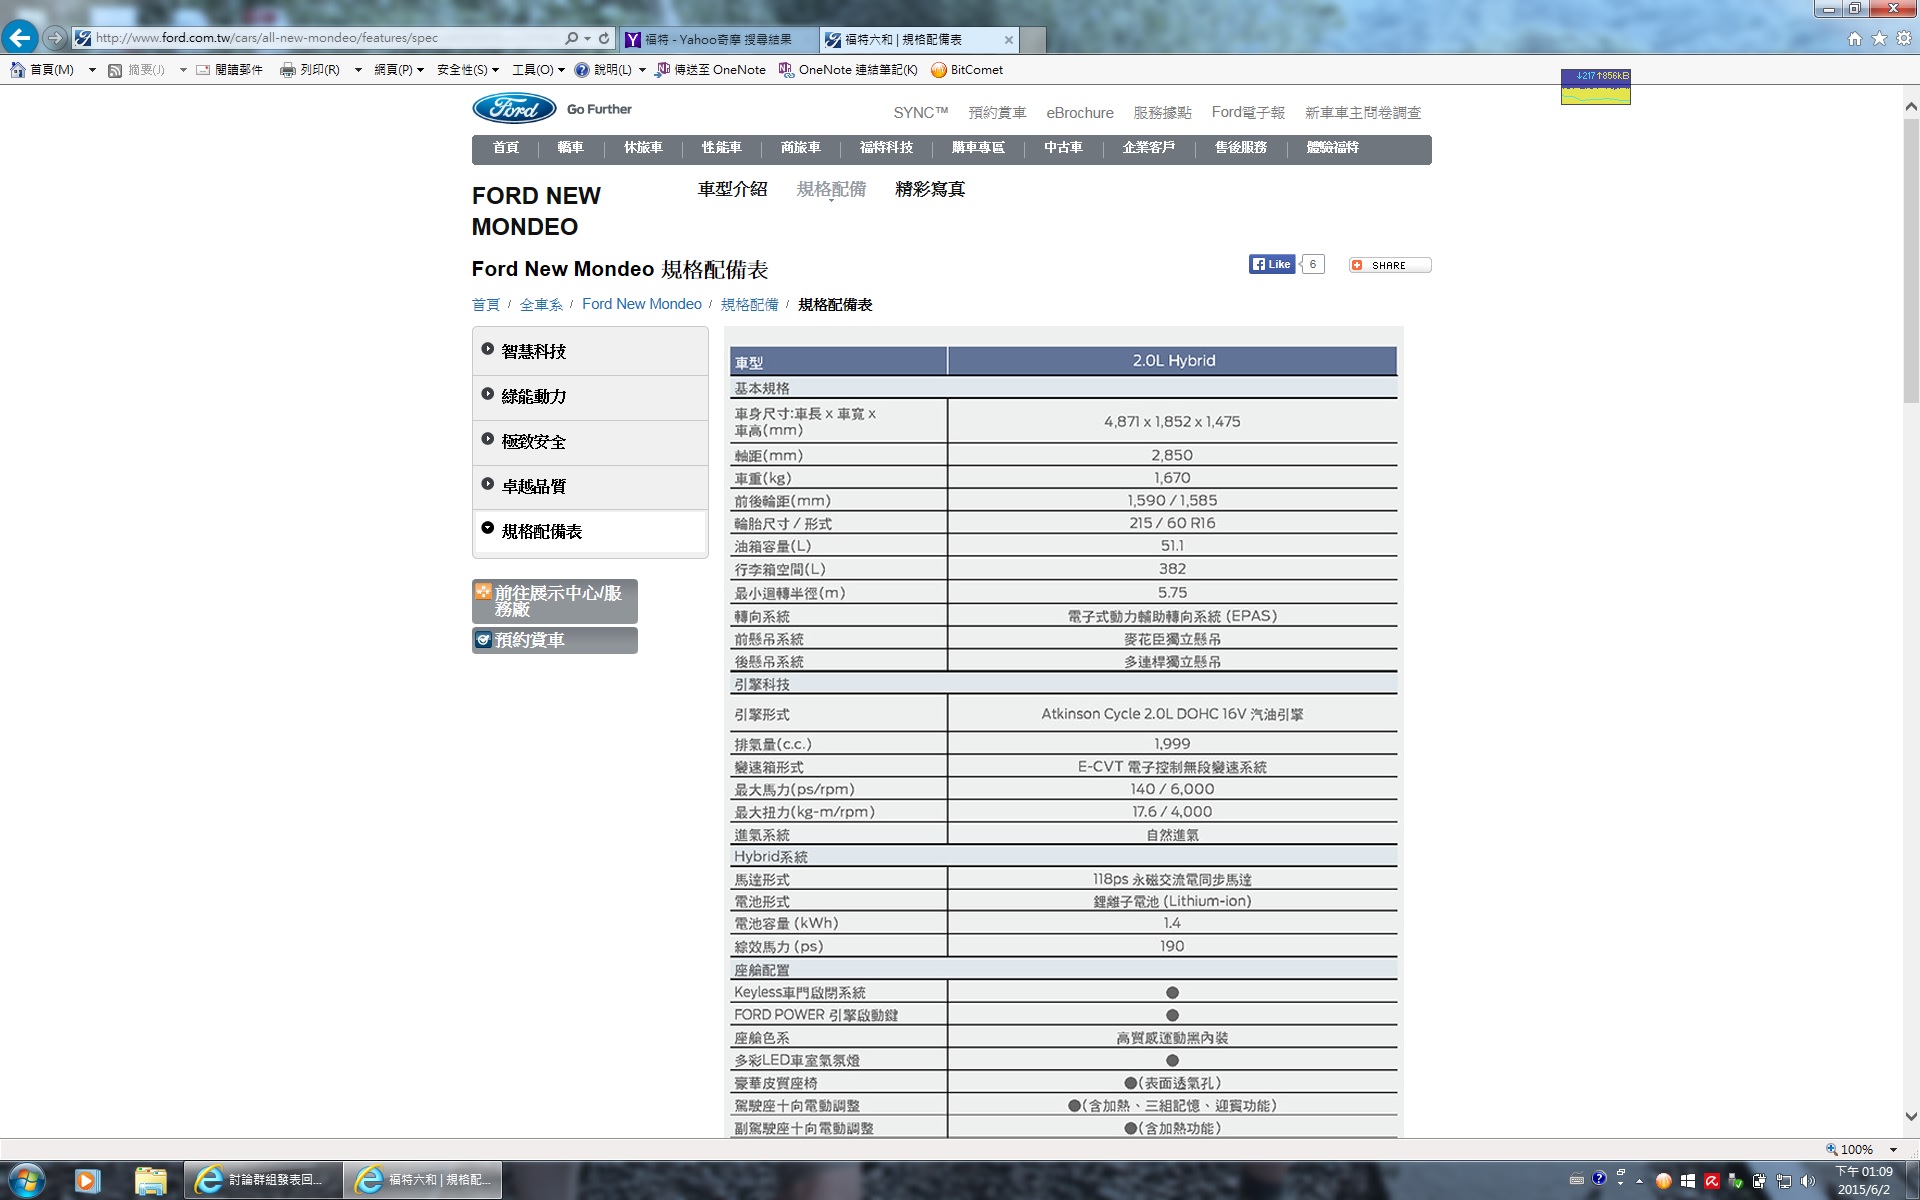Viewport: 1920px width, 1200px height.
Task: Click the 前往展示中心/服務廠 button
Action: pos(555,601)
